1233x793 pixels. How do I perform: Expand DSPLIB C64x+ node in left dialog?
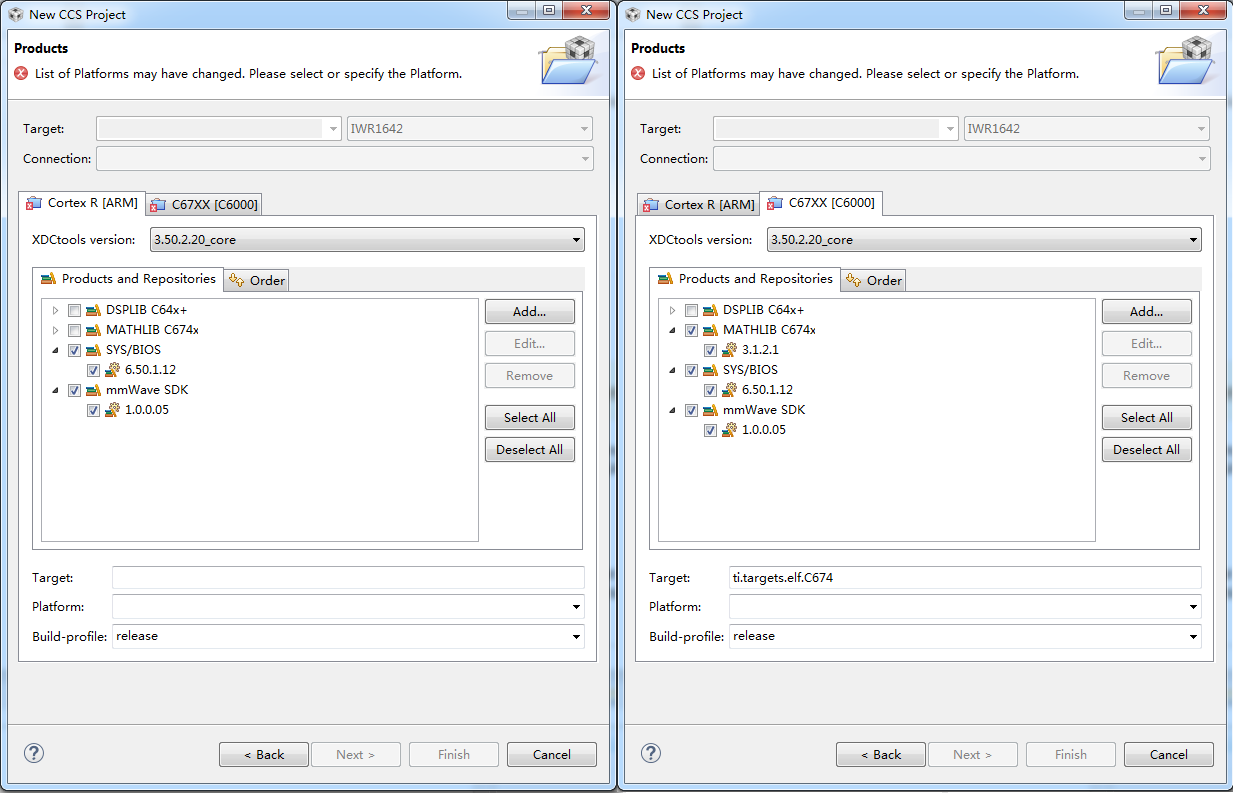(56, 310)
